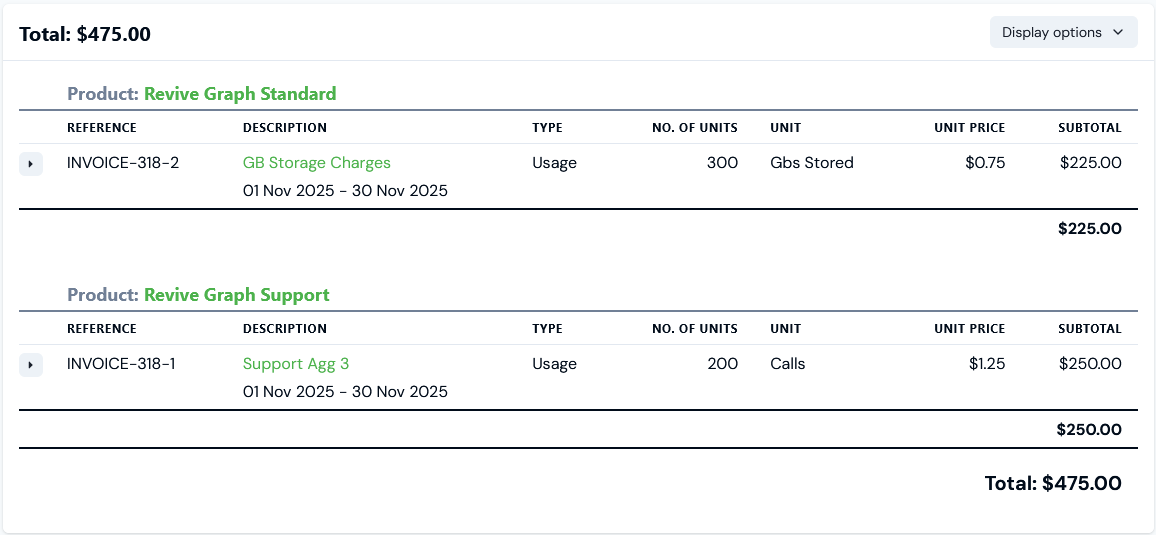
Task: Click the top Total: $475.00 heading
Action: point(85,34)
